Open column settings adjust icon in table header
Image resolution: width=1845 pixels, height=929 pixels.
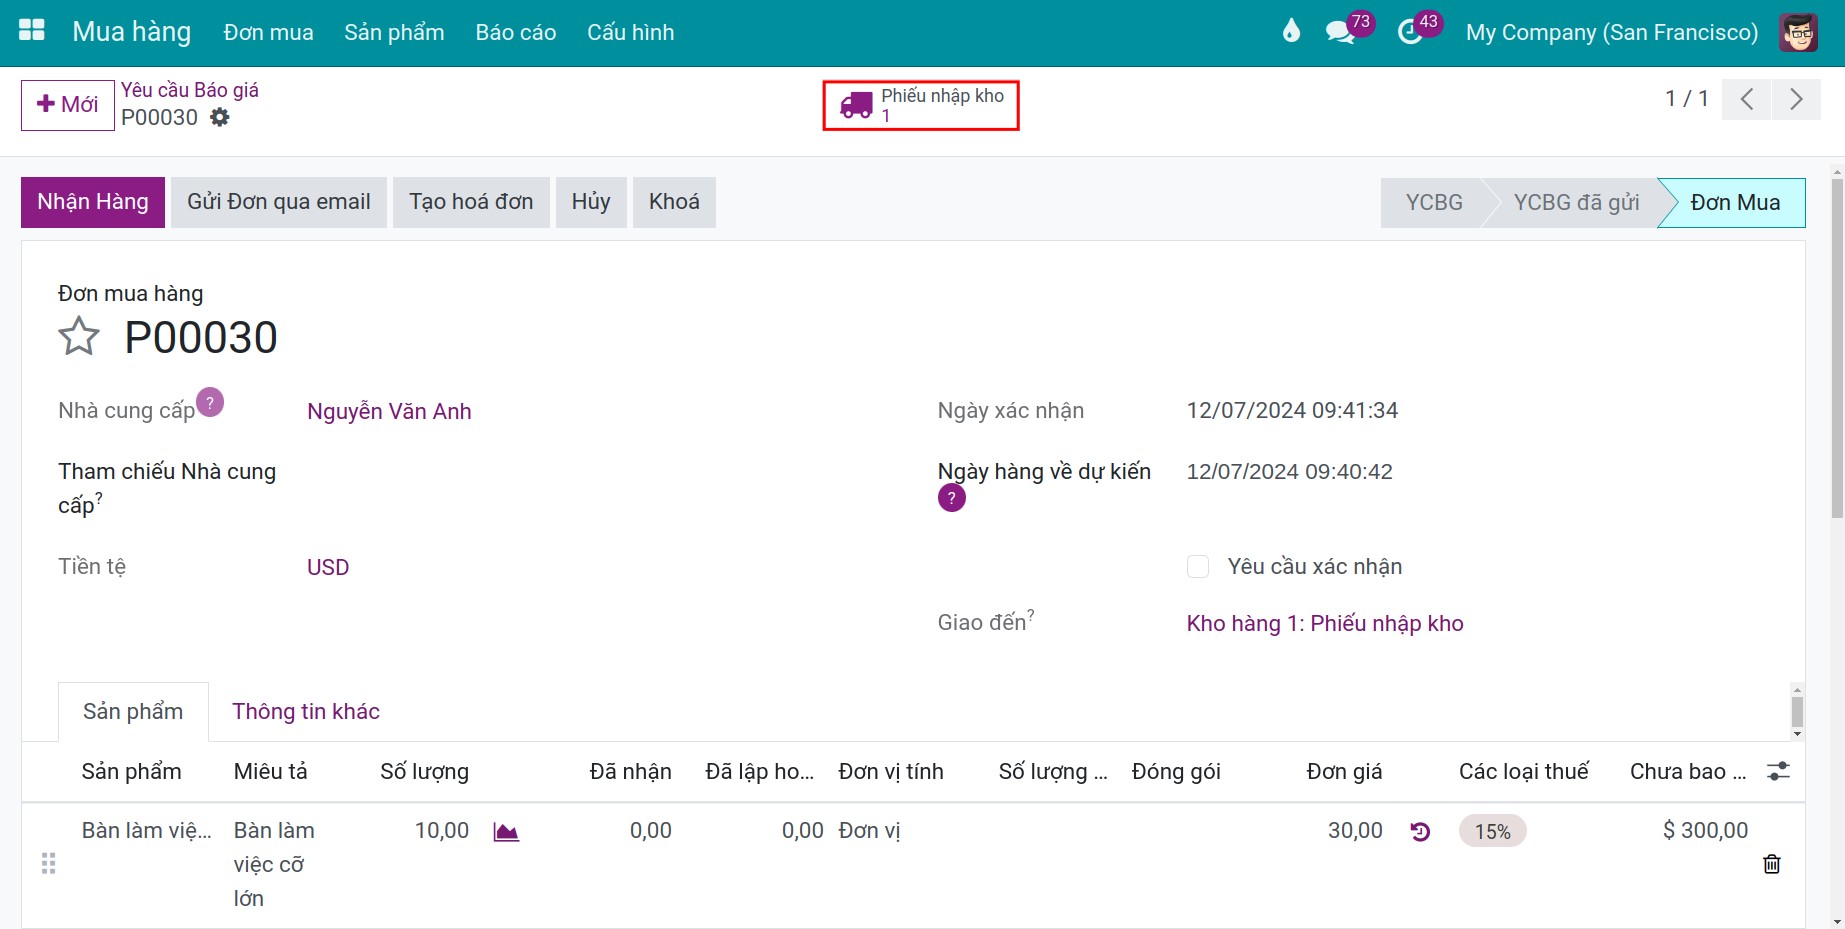pos(1778,771)
